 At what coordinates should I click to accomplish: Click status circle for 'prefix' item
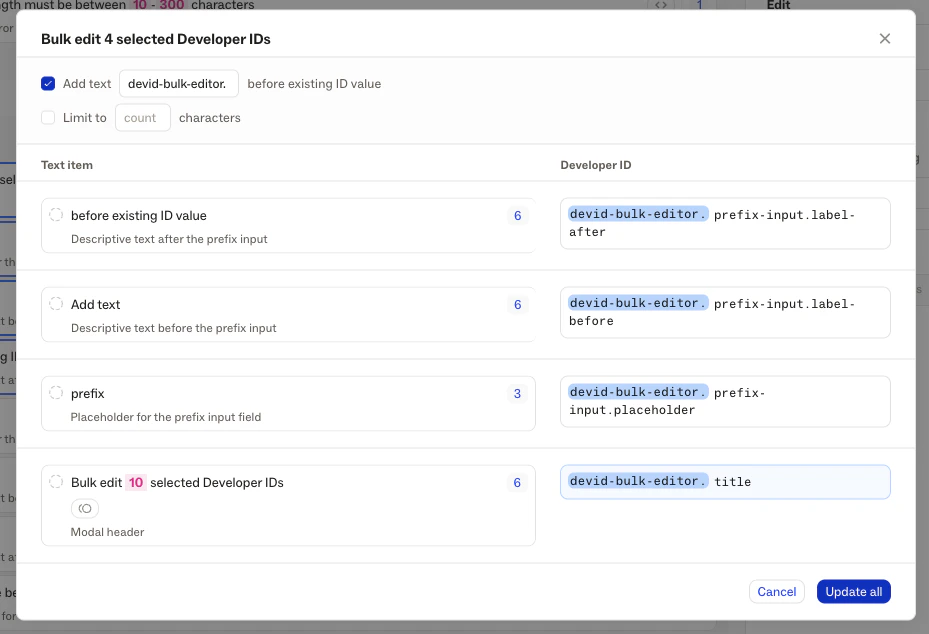[56, 392]
